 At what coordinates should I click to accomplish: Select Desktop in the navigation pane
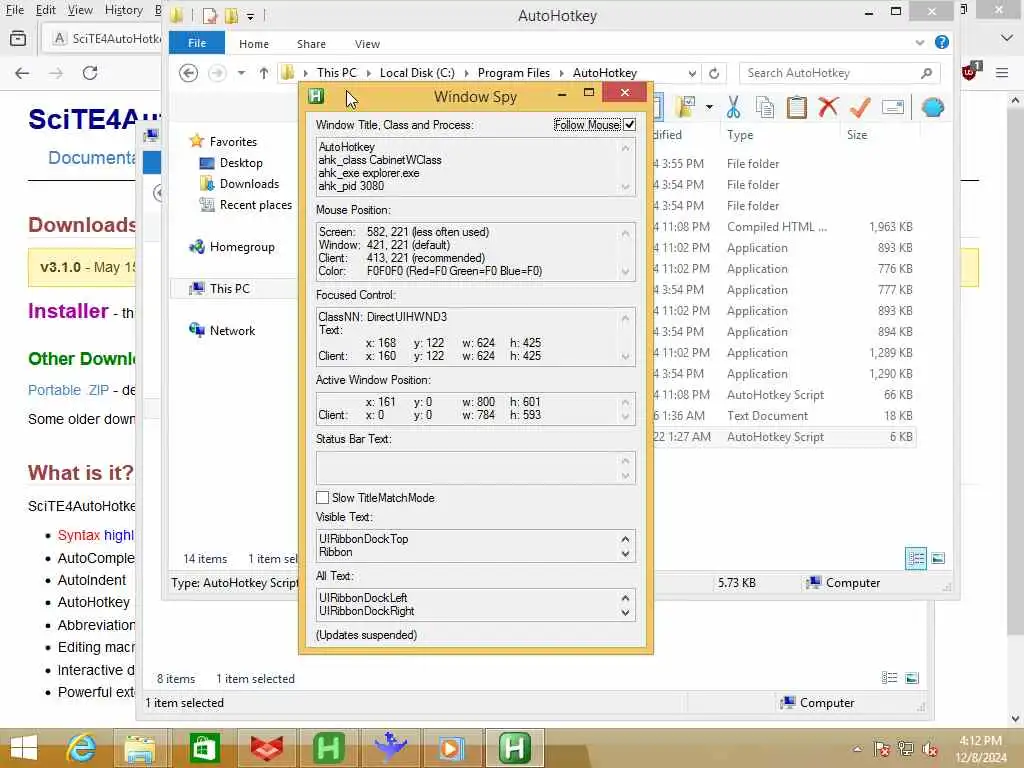tap(241, 163)
